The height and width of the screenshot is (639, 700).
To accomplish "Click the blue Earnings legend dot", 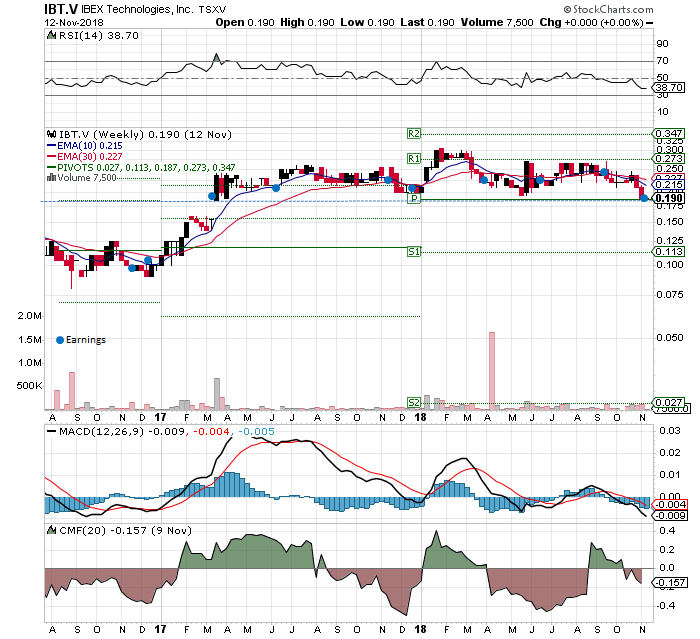I will coord(60,340).
